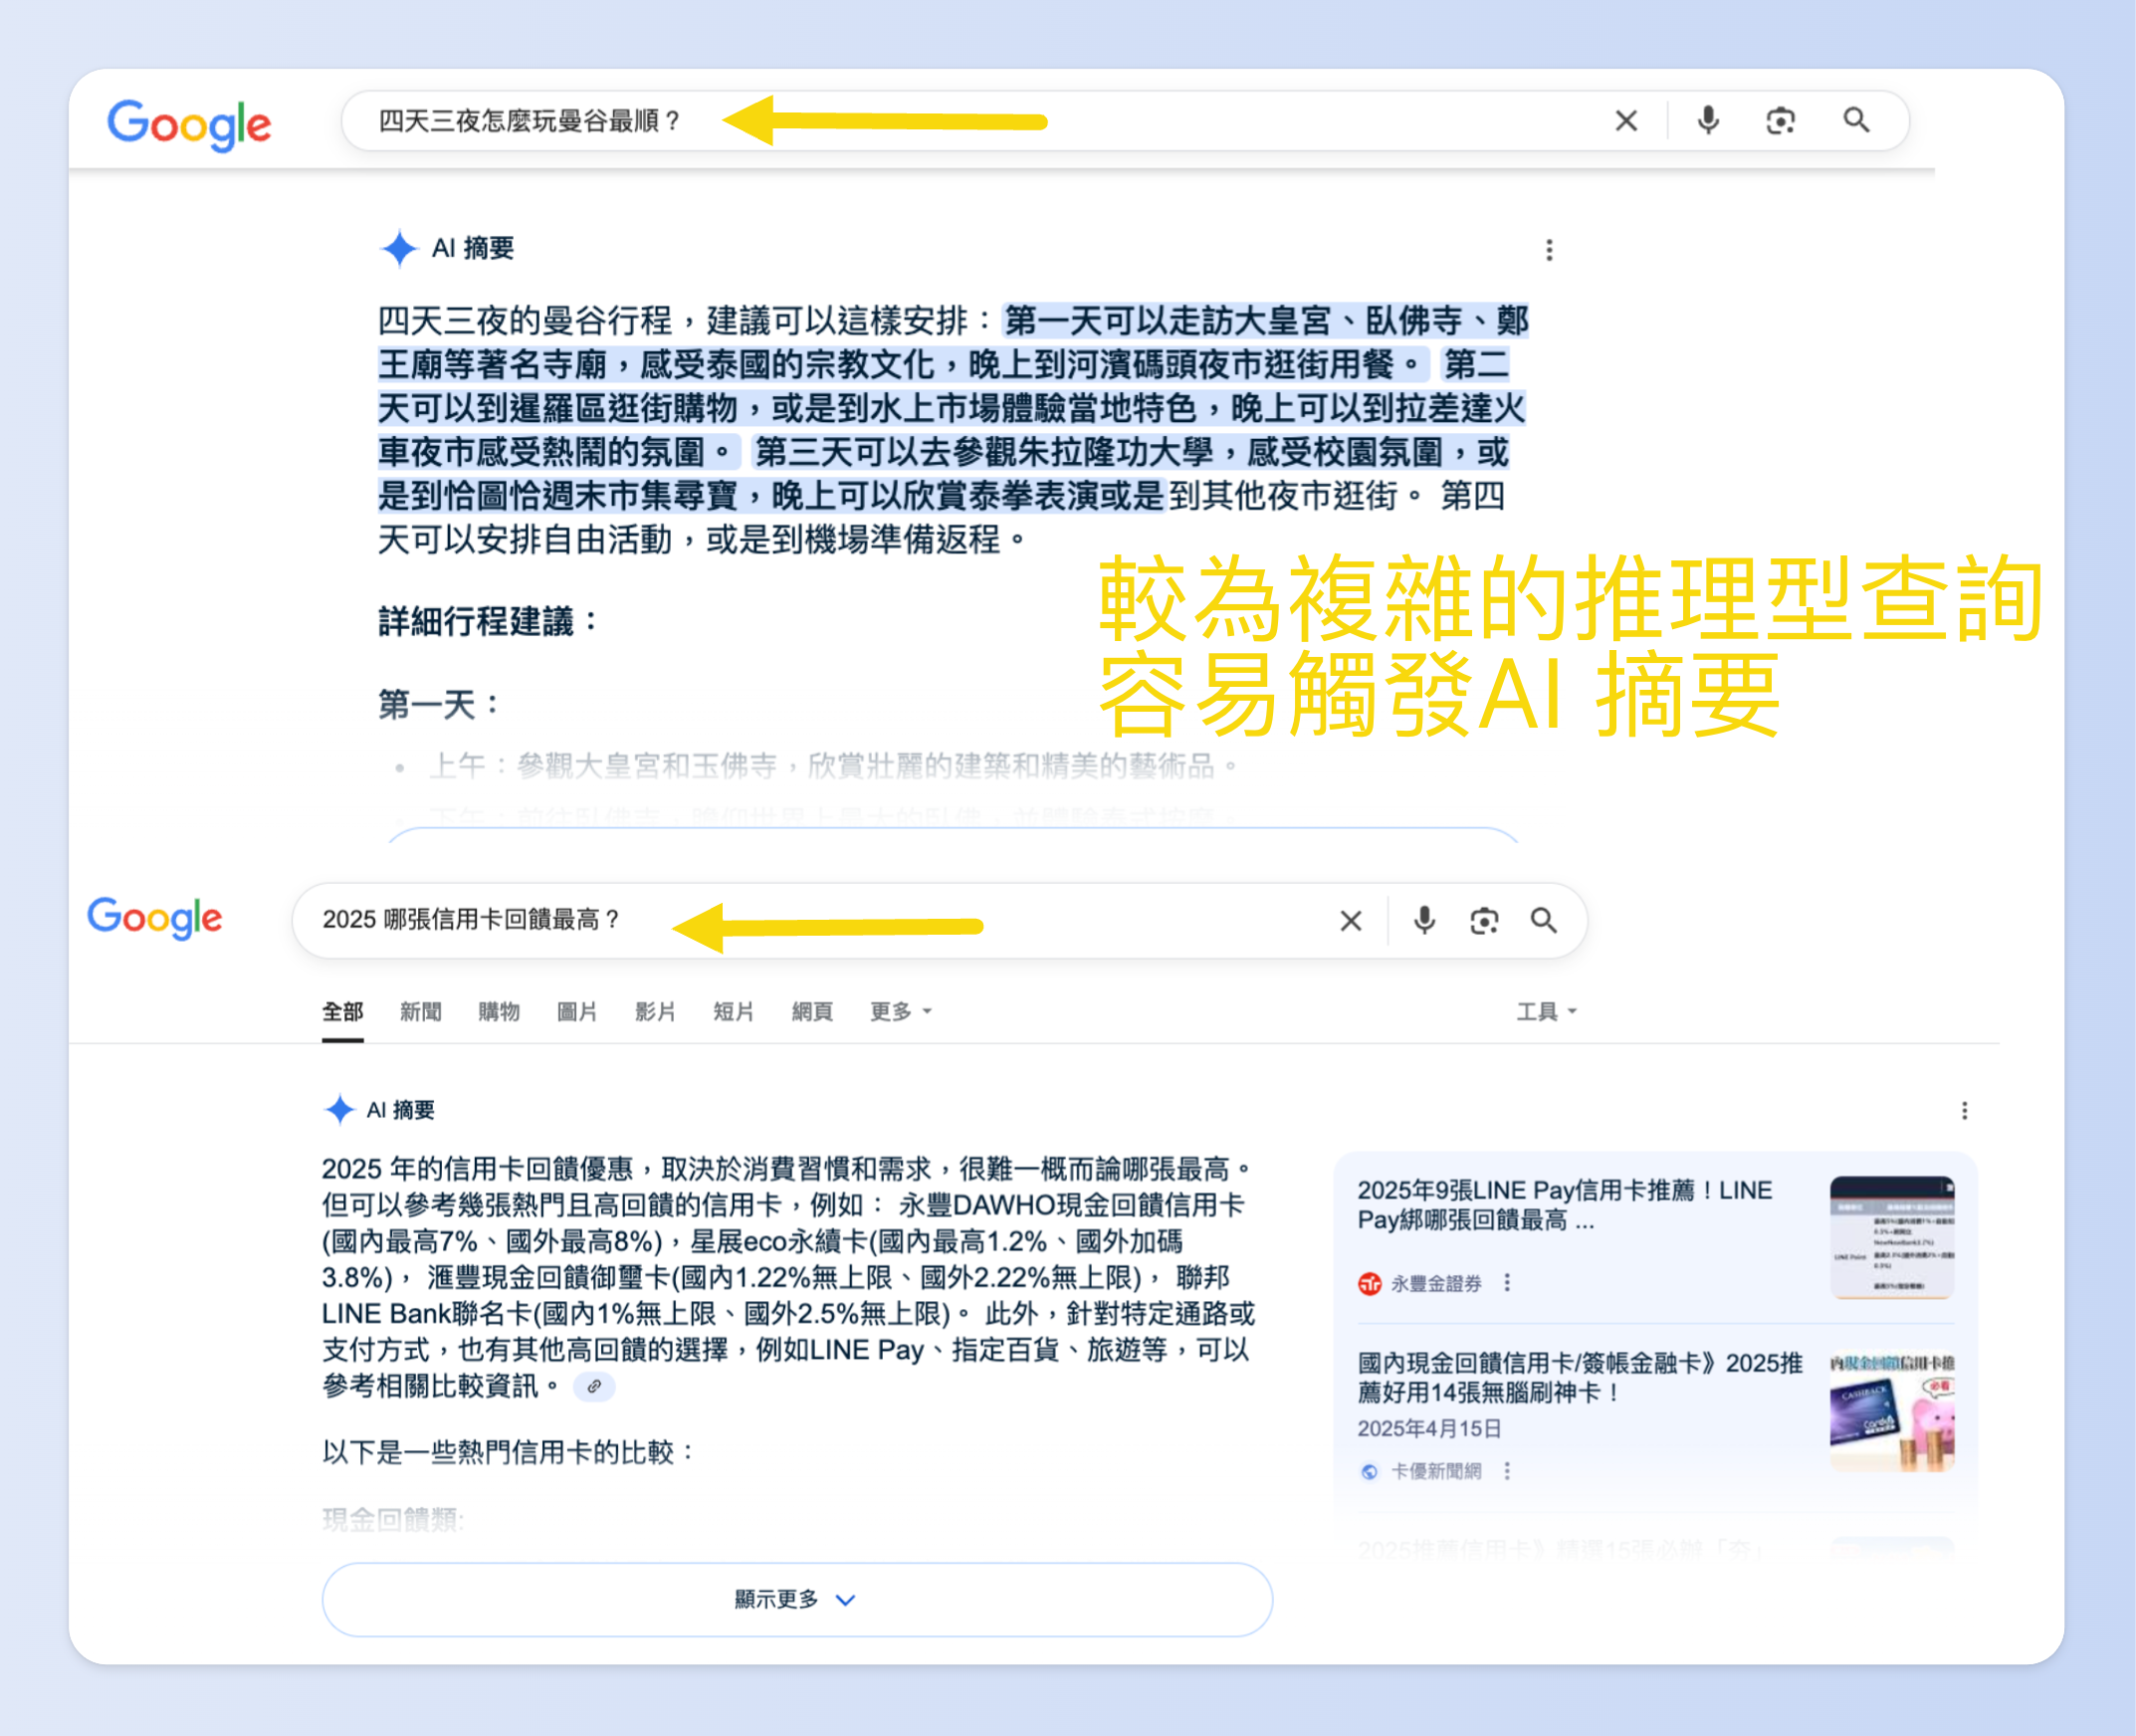Switch to the 網頁 tab

pos(812,1012)
